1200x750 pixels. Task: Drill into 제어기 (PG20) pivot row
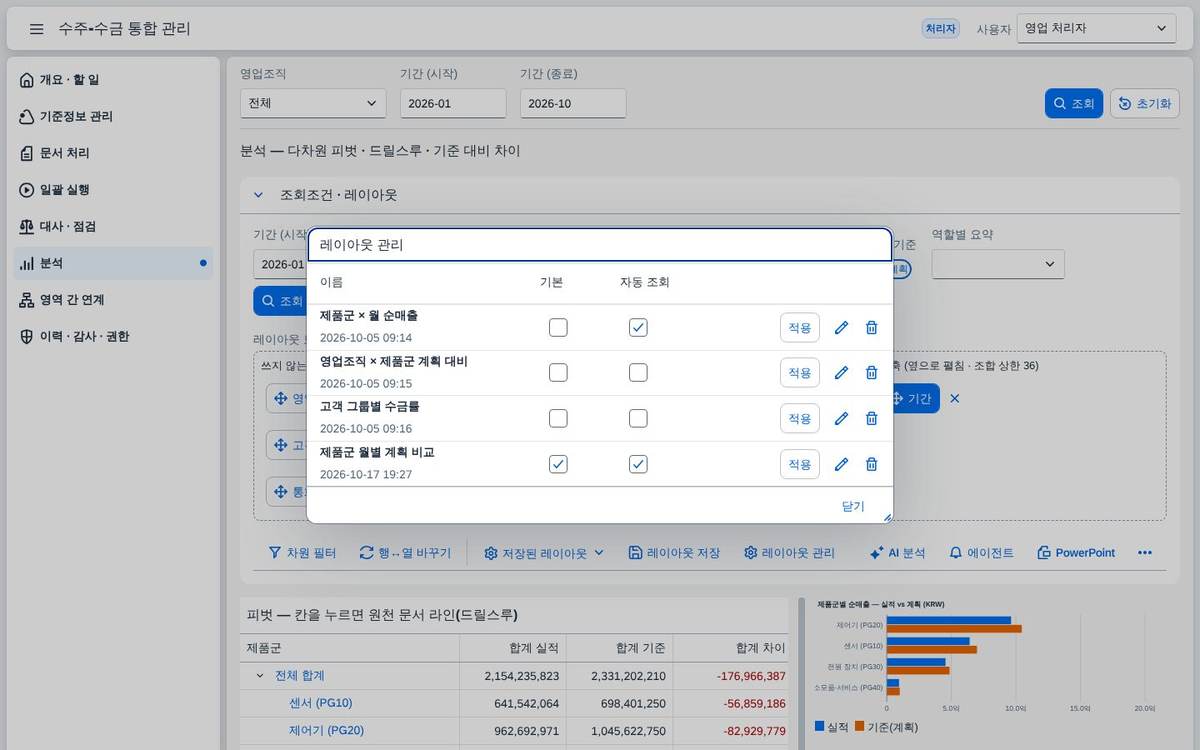pyautogui.click(x=326, y=730)
